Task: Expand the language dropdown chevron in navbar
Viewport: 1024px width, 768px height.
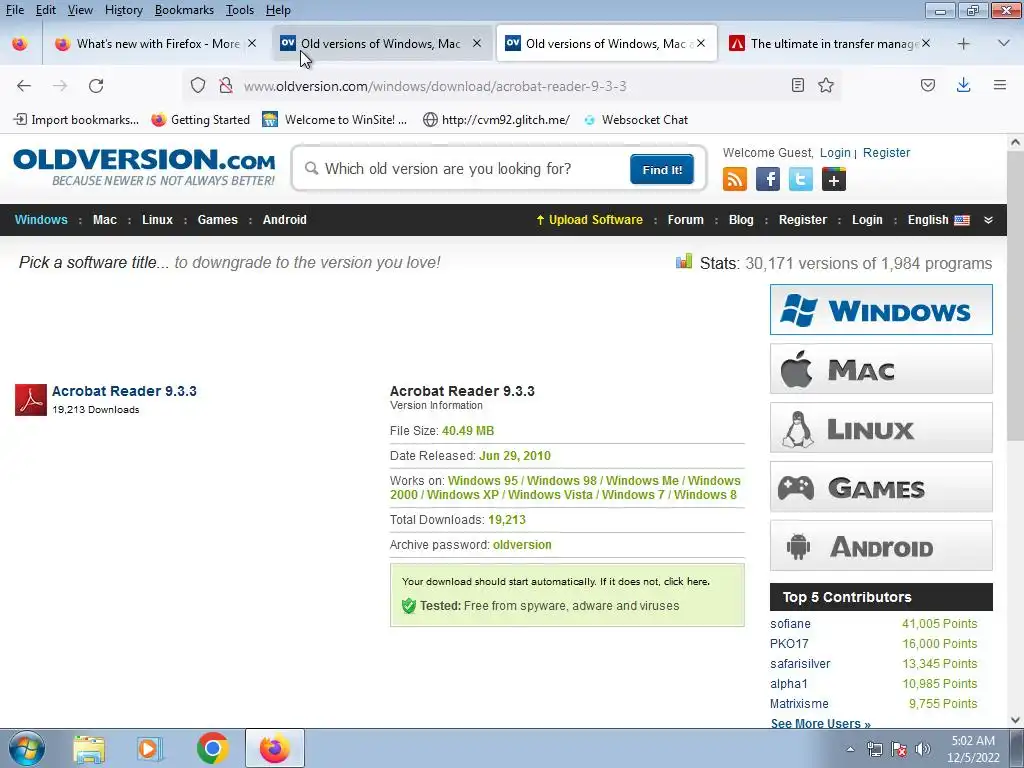Action: [x=989, y=220]
